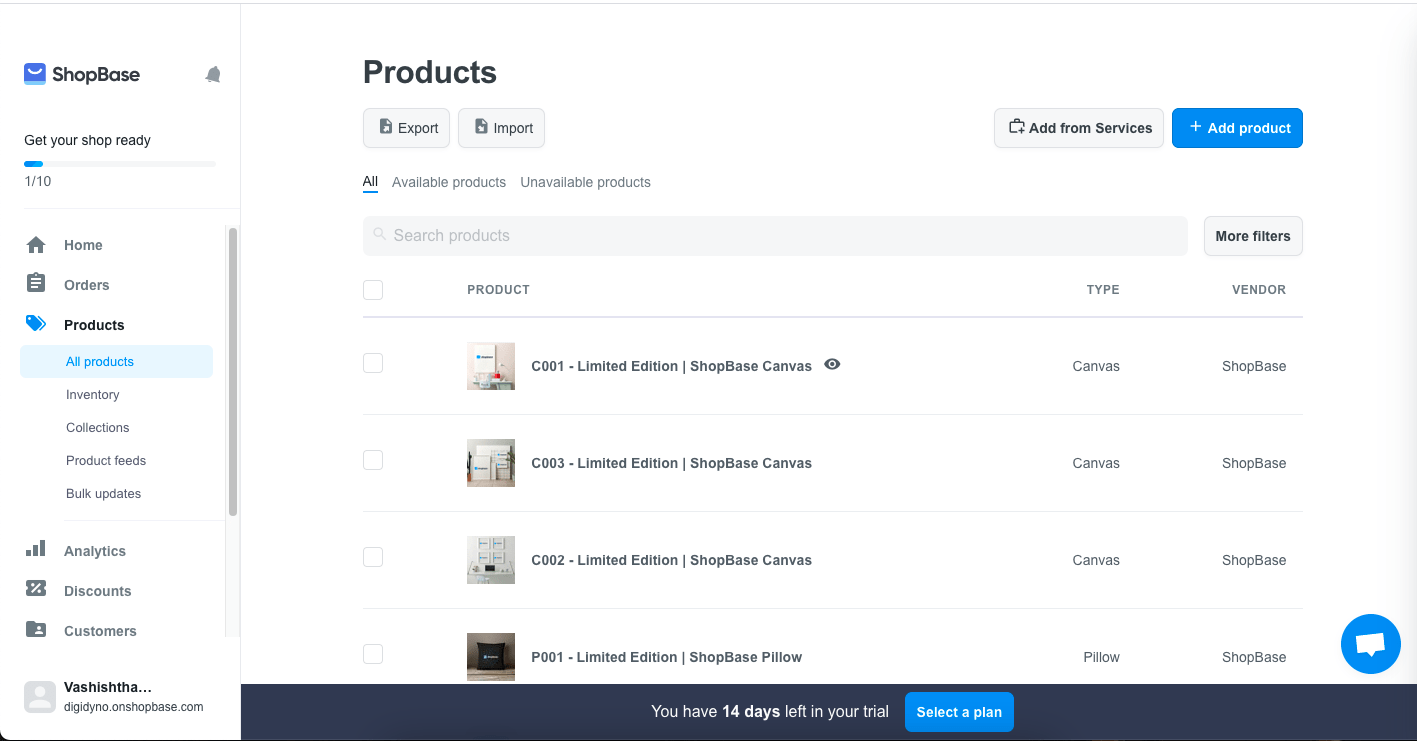The height and width of the screenshot is (741, 1417).
Task: Click the shop setup progress bar
Action: tap(120, 163)
